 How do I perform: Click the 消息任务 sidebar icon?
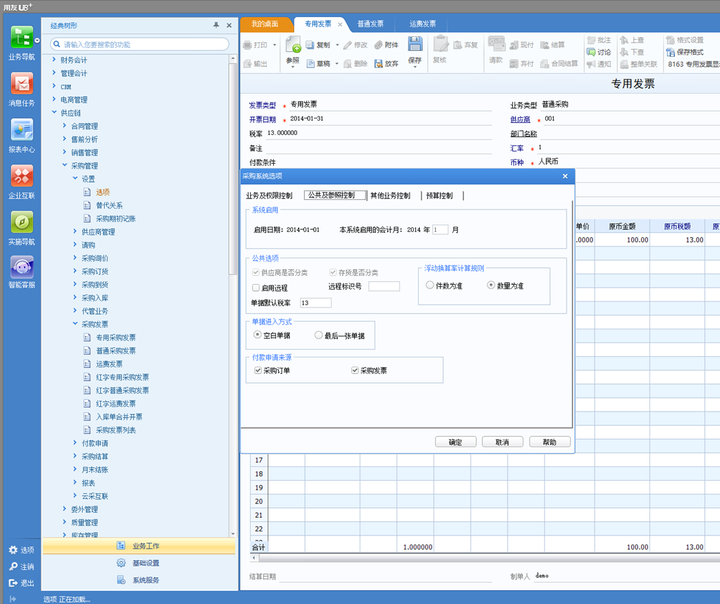21,85
